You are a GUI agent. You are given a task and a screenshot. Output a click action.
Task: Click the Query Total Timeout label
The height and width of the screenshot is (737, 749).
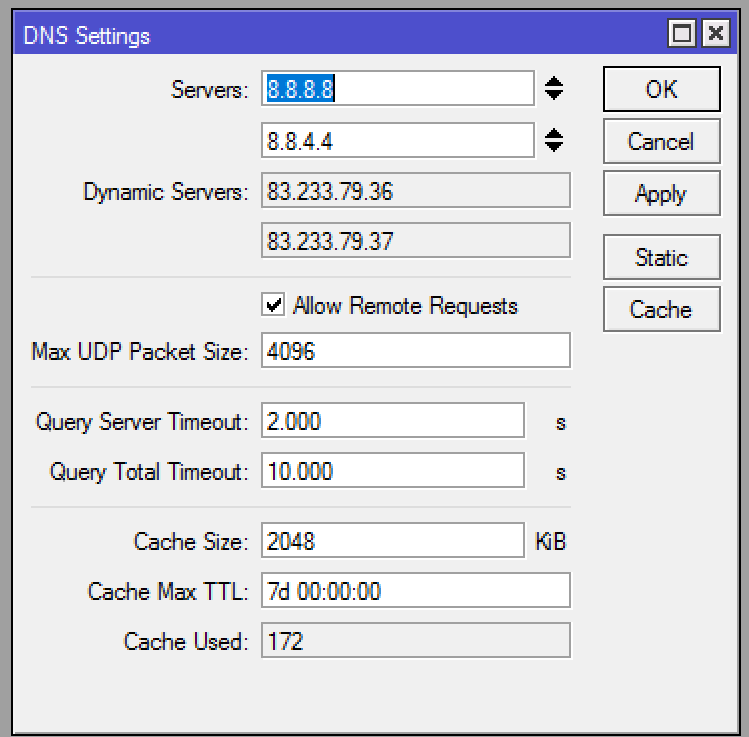pos(150,472)
